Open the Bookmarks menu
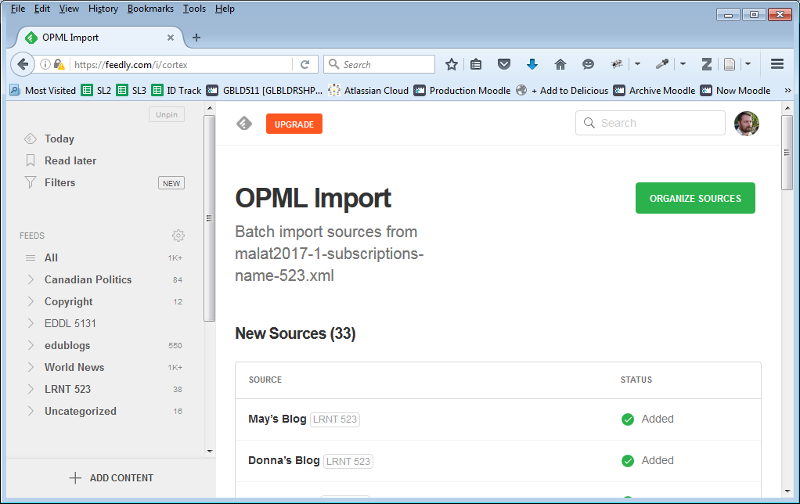 [151, 9]
